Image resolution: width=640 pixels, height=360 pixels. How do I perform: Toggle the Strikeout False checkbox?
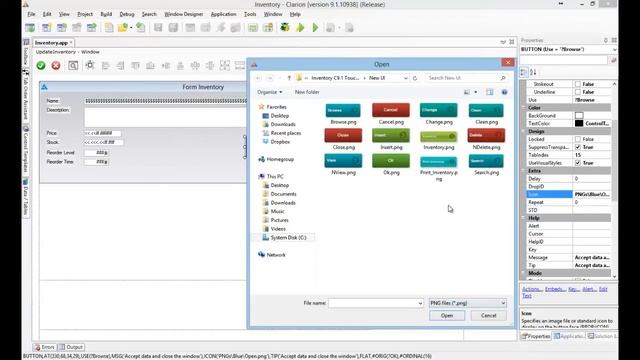(578, 84)
